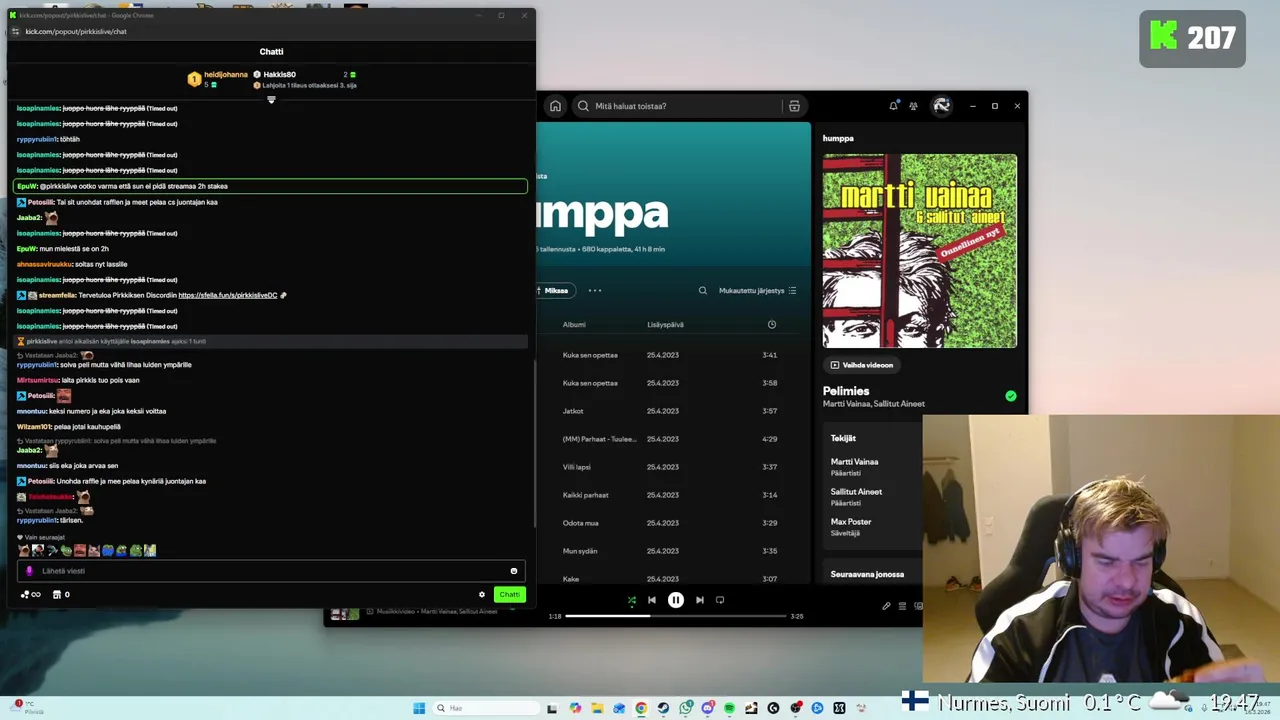1280x720 pixels.
Task: Click Windows taskbar search box
Action: [x=486, y=708]
